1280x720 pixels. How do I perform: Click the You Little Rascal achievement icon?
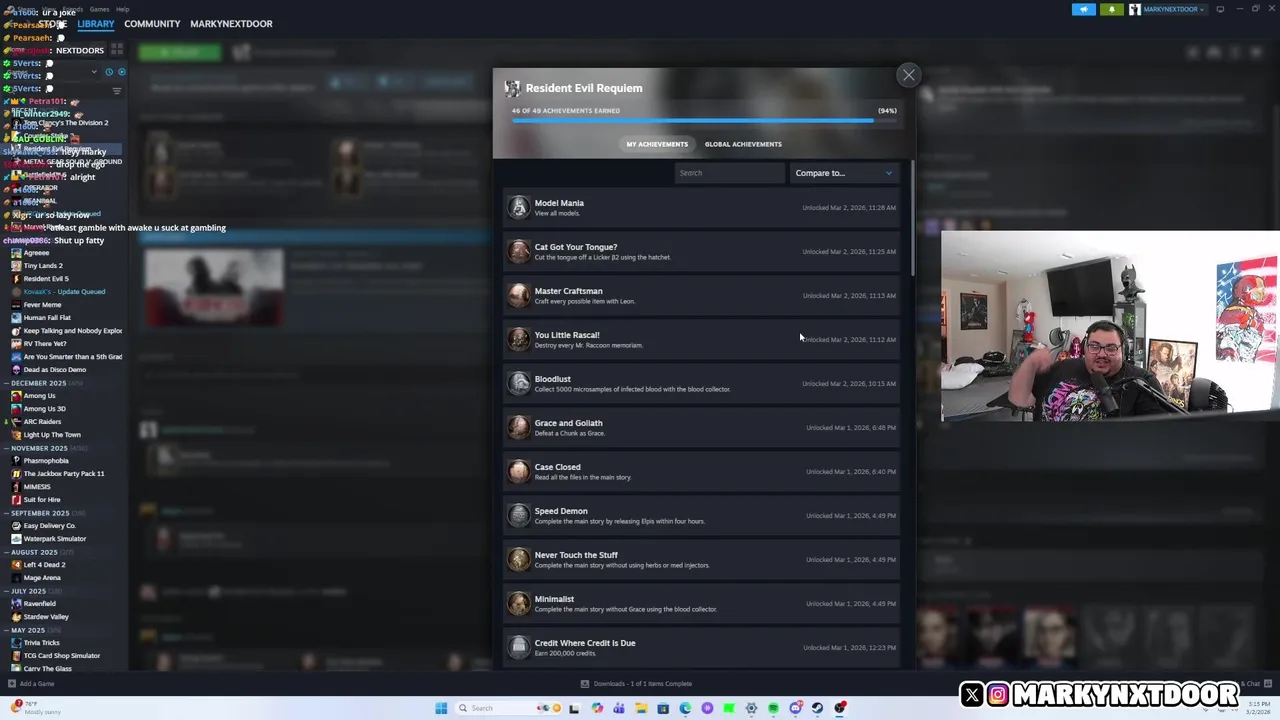pyautogui.click(x=518, y=339)
